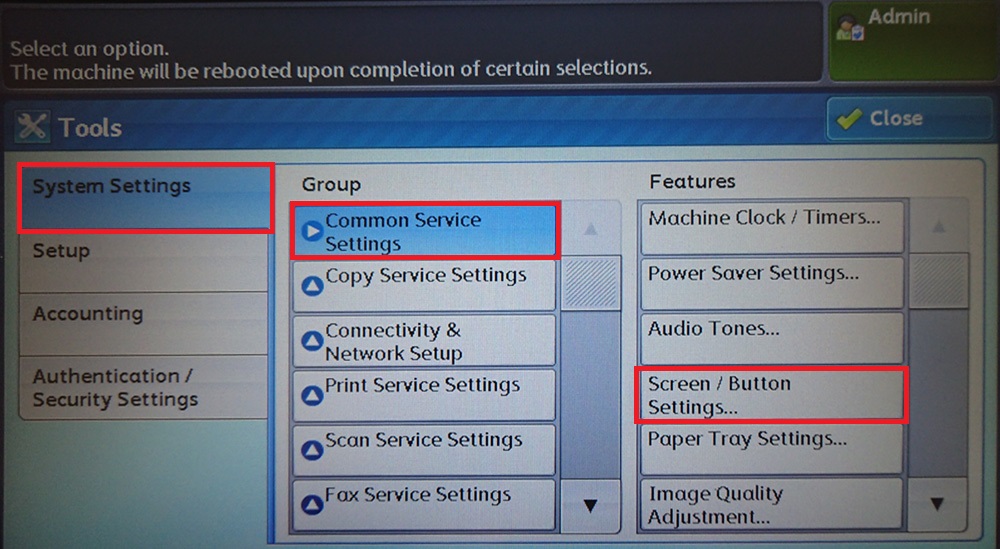The width and height of the screenshot is (1000, 549).
Task: Click the Tools wrench icon
Action: [33, 127]
